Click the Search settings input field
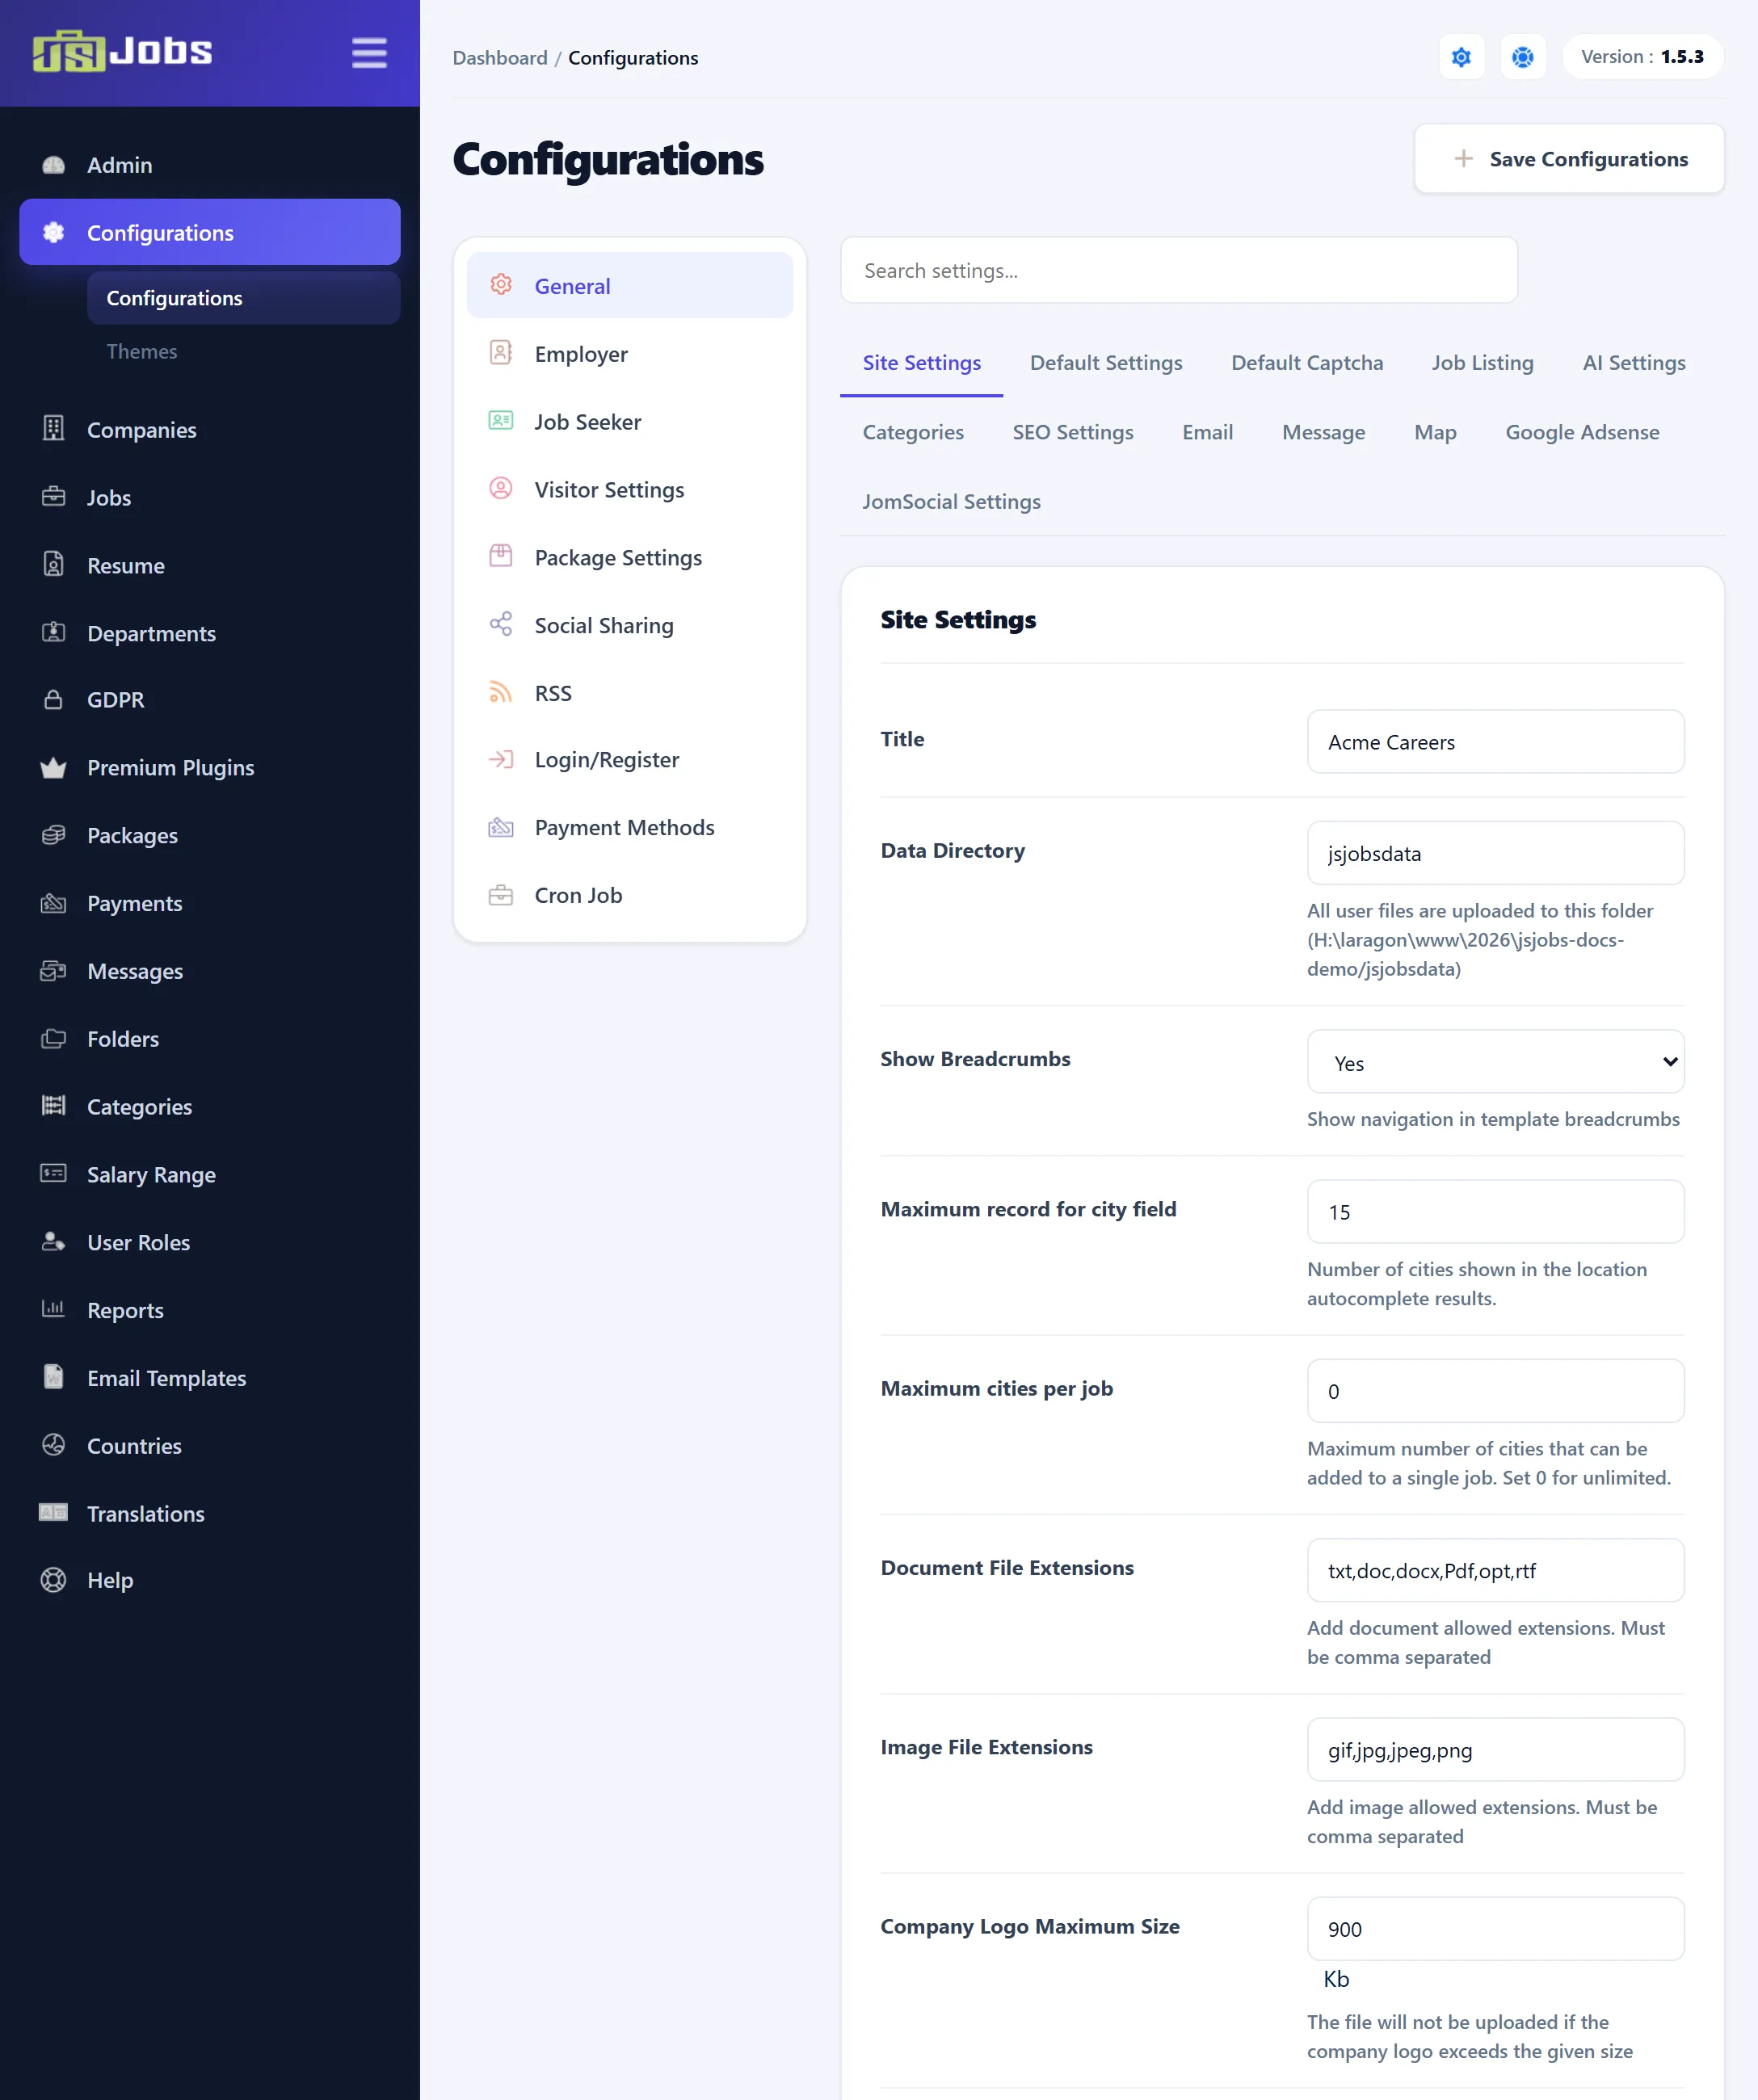 click(x=1178, y=270)
